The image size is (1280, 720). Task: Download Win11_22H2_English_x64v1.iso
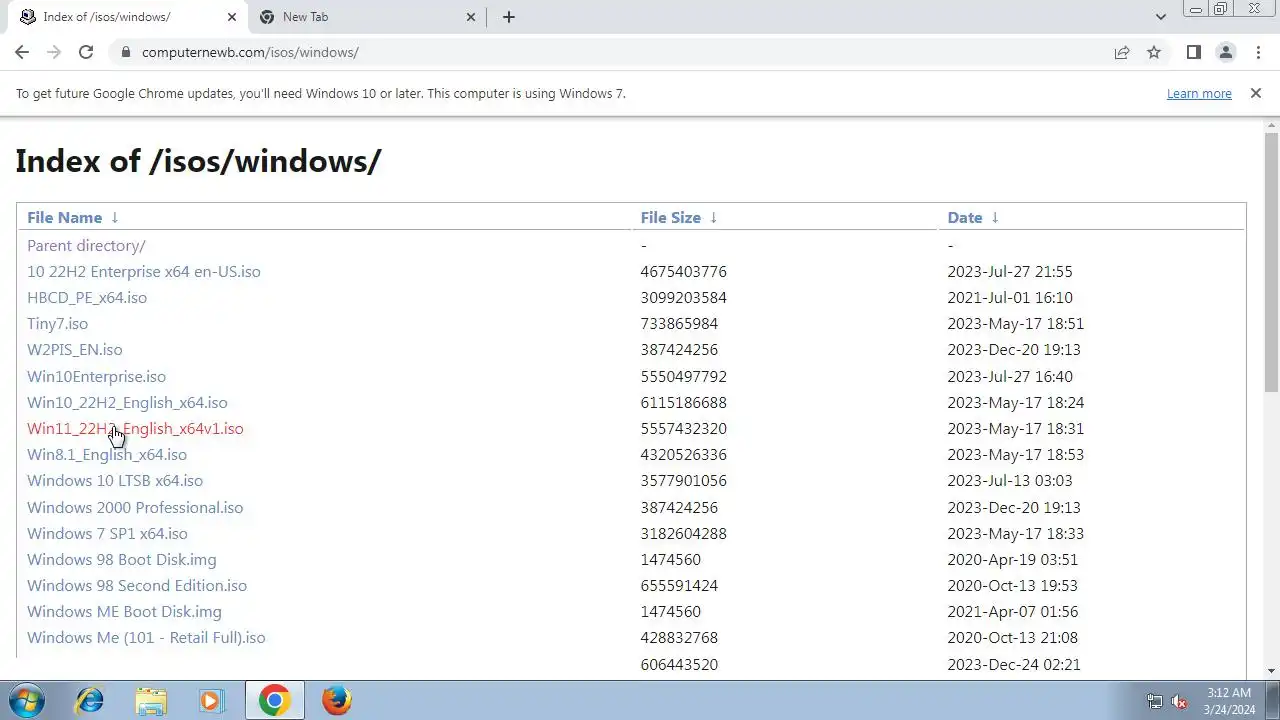point(135,428)
